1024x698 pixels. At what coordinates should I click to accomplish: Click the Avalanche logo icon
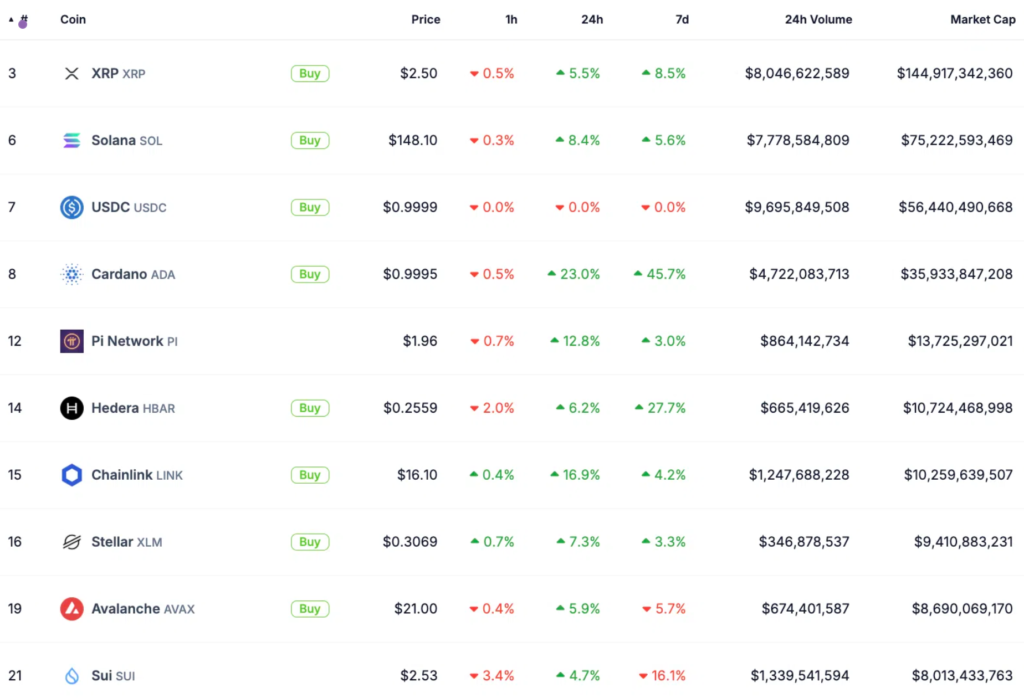point(71,609)
